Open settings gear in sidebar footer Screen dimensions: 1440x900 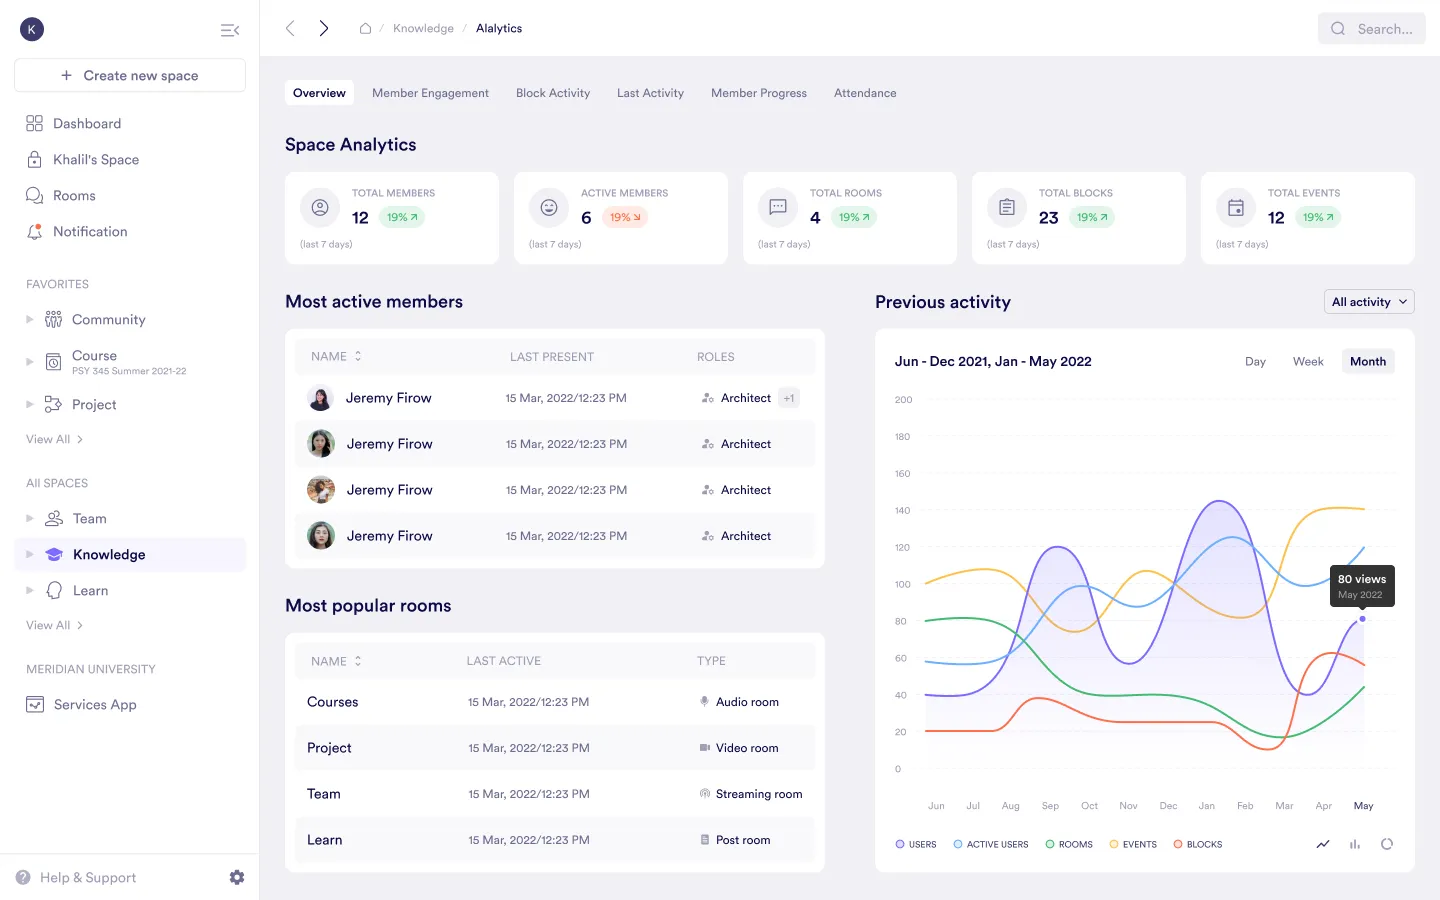click(x=237, y=877)
